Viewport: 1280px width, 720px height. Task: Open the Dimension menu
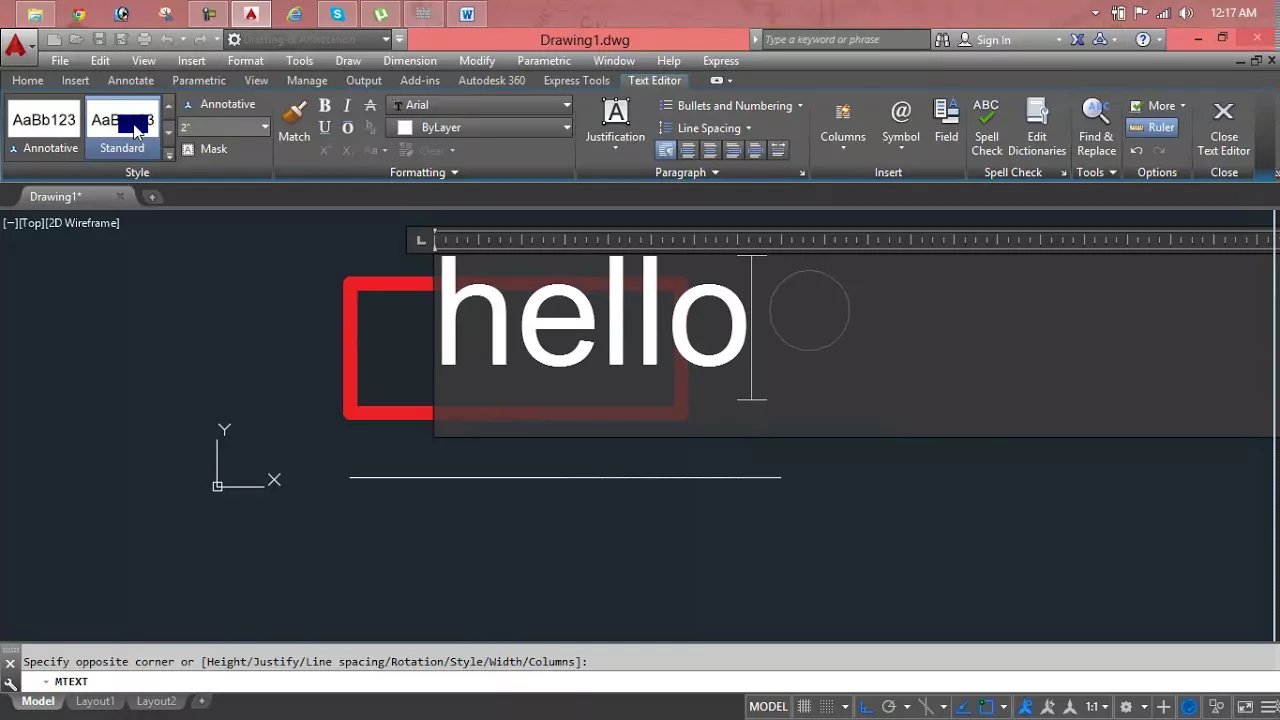click(410, 60)
